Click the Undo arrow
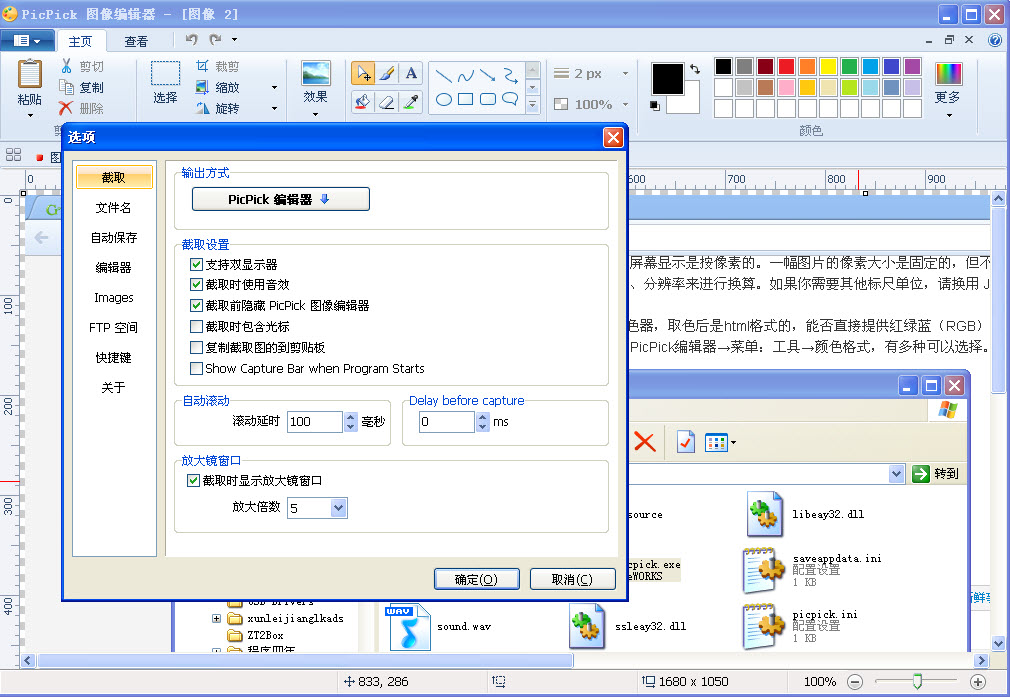Viewport: 1010px width, 697px height. click(x=191, y=40)
